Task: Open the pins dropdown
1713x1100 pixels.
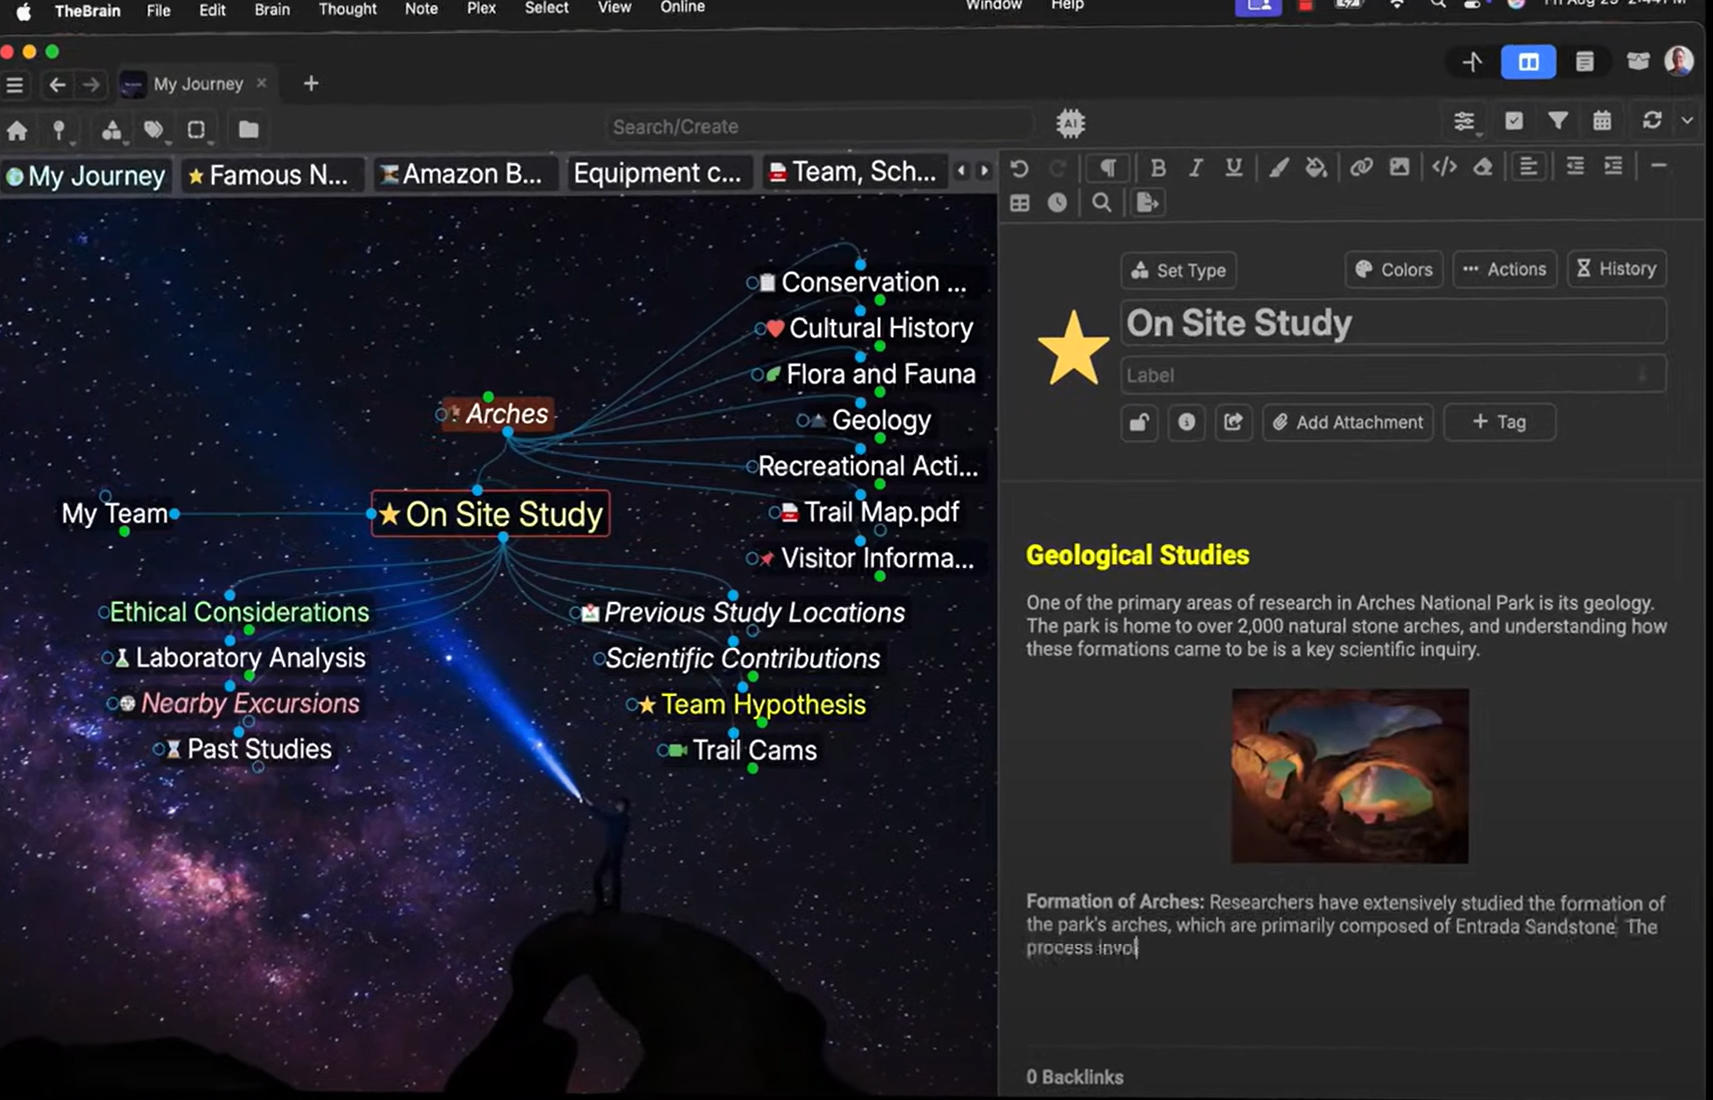Action: 60,130
